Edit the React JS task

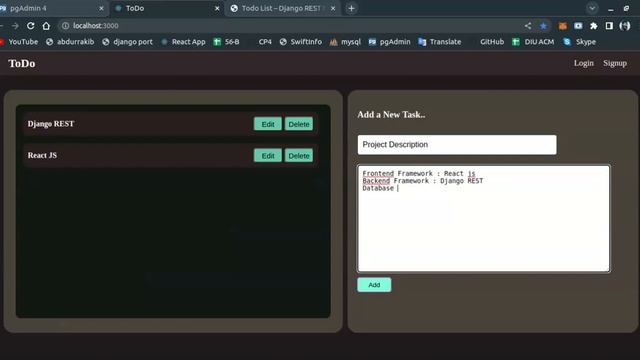click(268, 156)
